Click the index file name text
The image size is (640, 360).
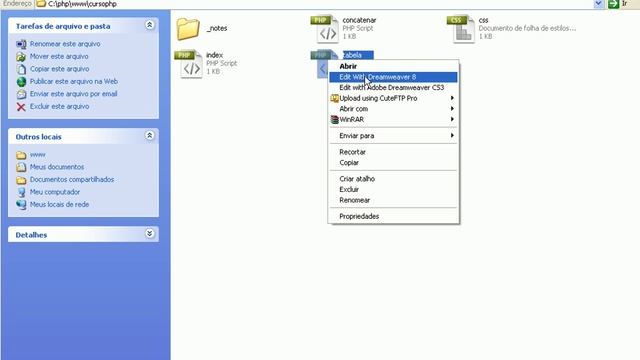(x=214, y=56)
